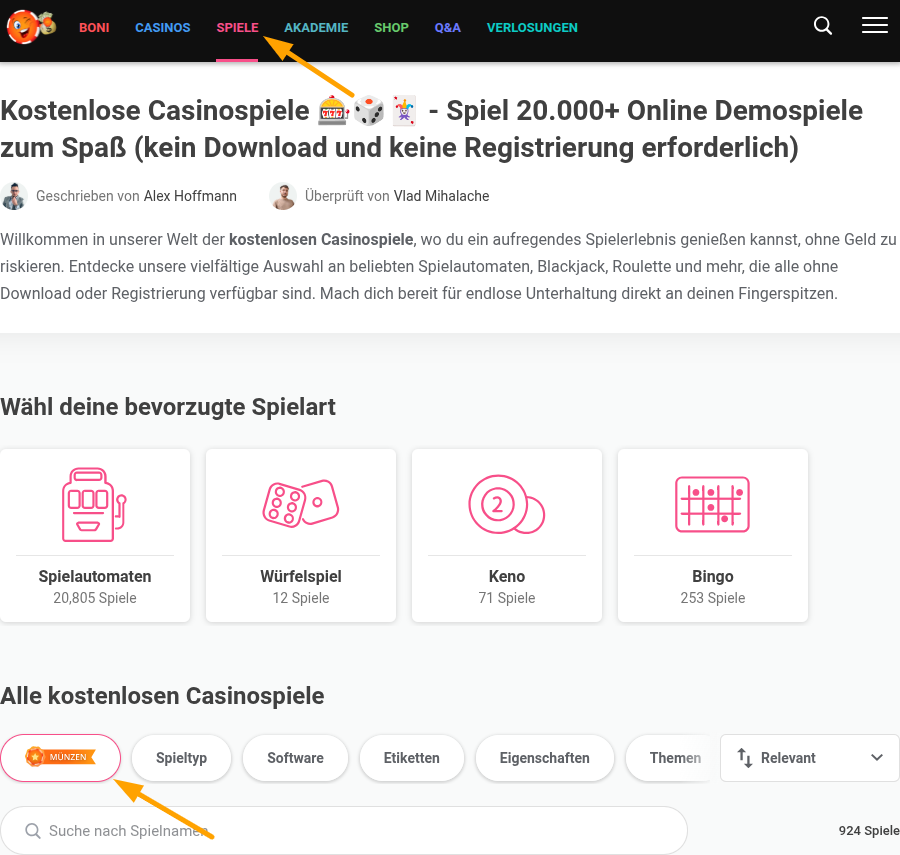Click the orange mascot site logo

(31, 26)
